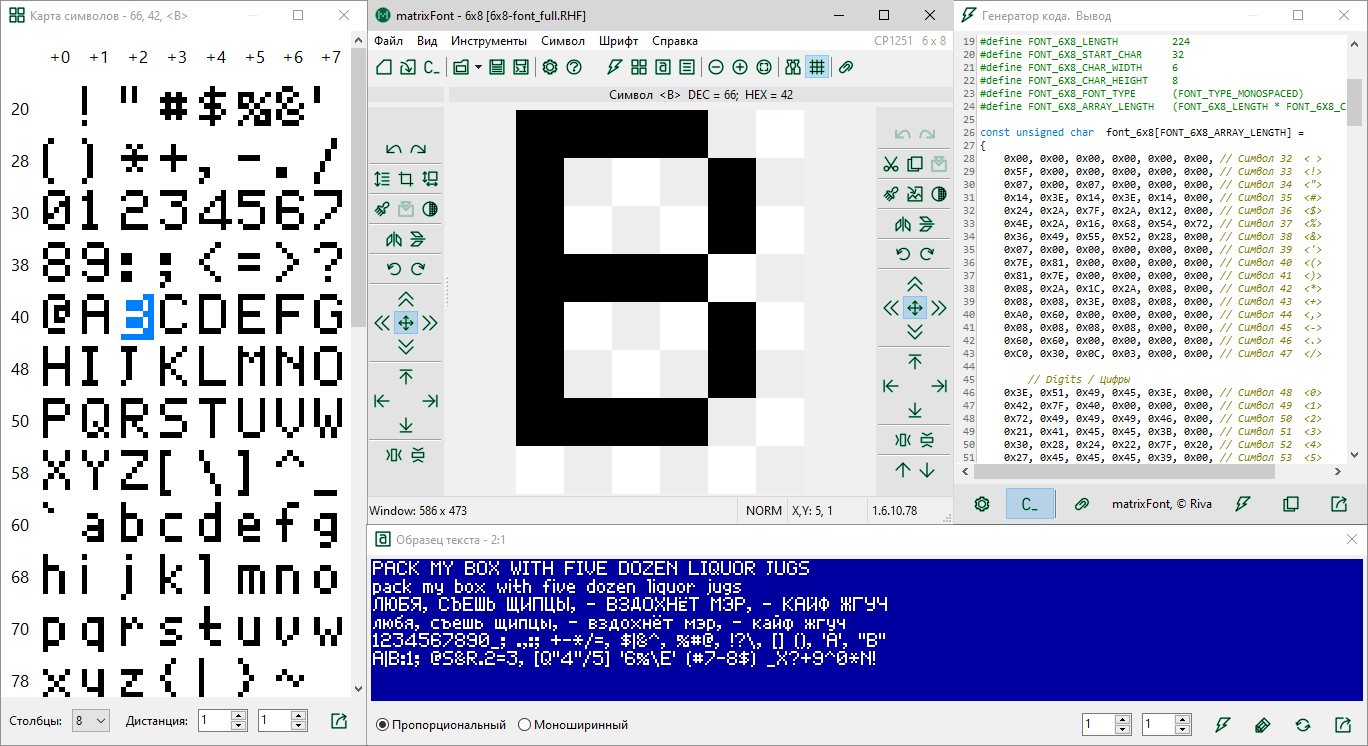1368x746 pixels.
Task: Click the lightning bolt icon in main toolbar
Action: [614, 67]
